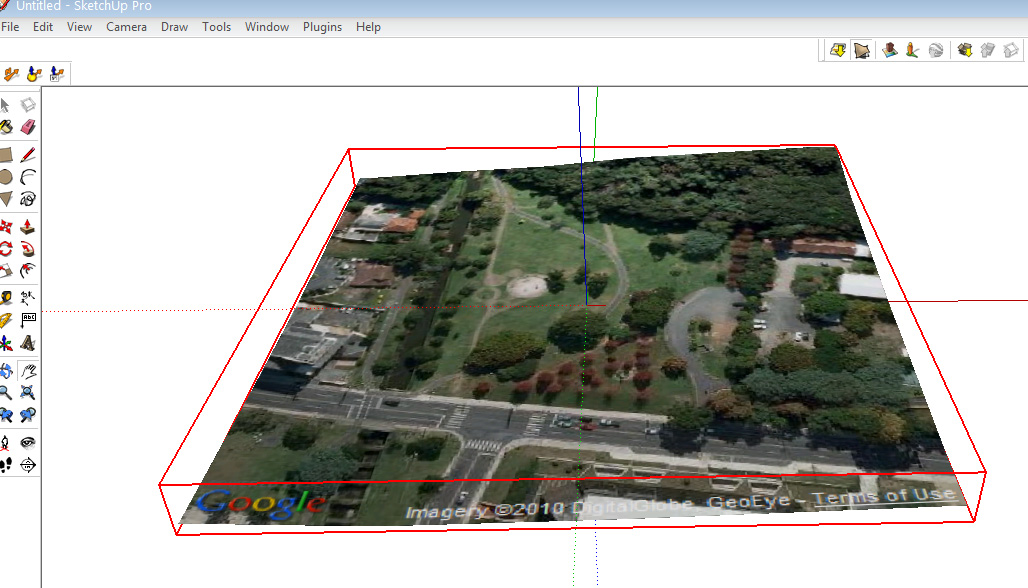The width and height of the screenshot is (1028, 588).
Task: Click the Section Plane tool
Action: pos(28,464)
